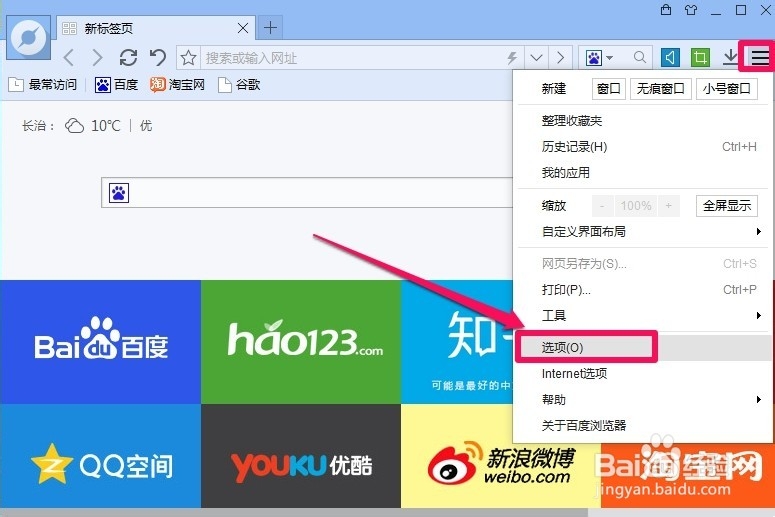Click 窗口 button to open new window

coord(608,89)
